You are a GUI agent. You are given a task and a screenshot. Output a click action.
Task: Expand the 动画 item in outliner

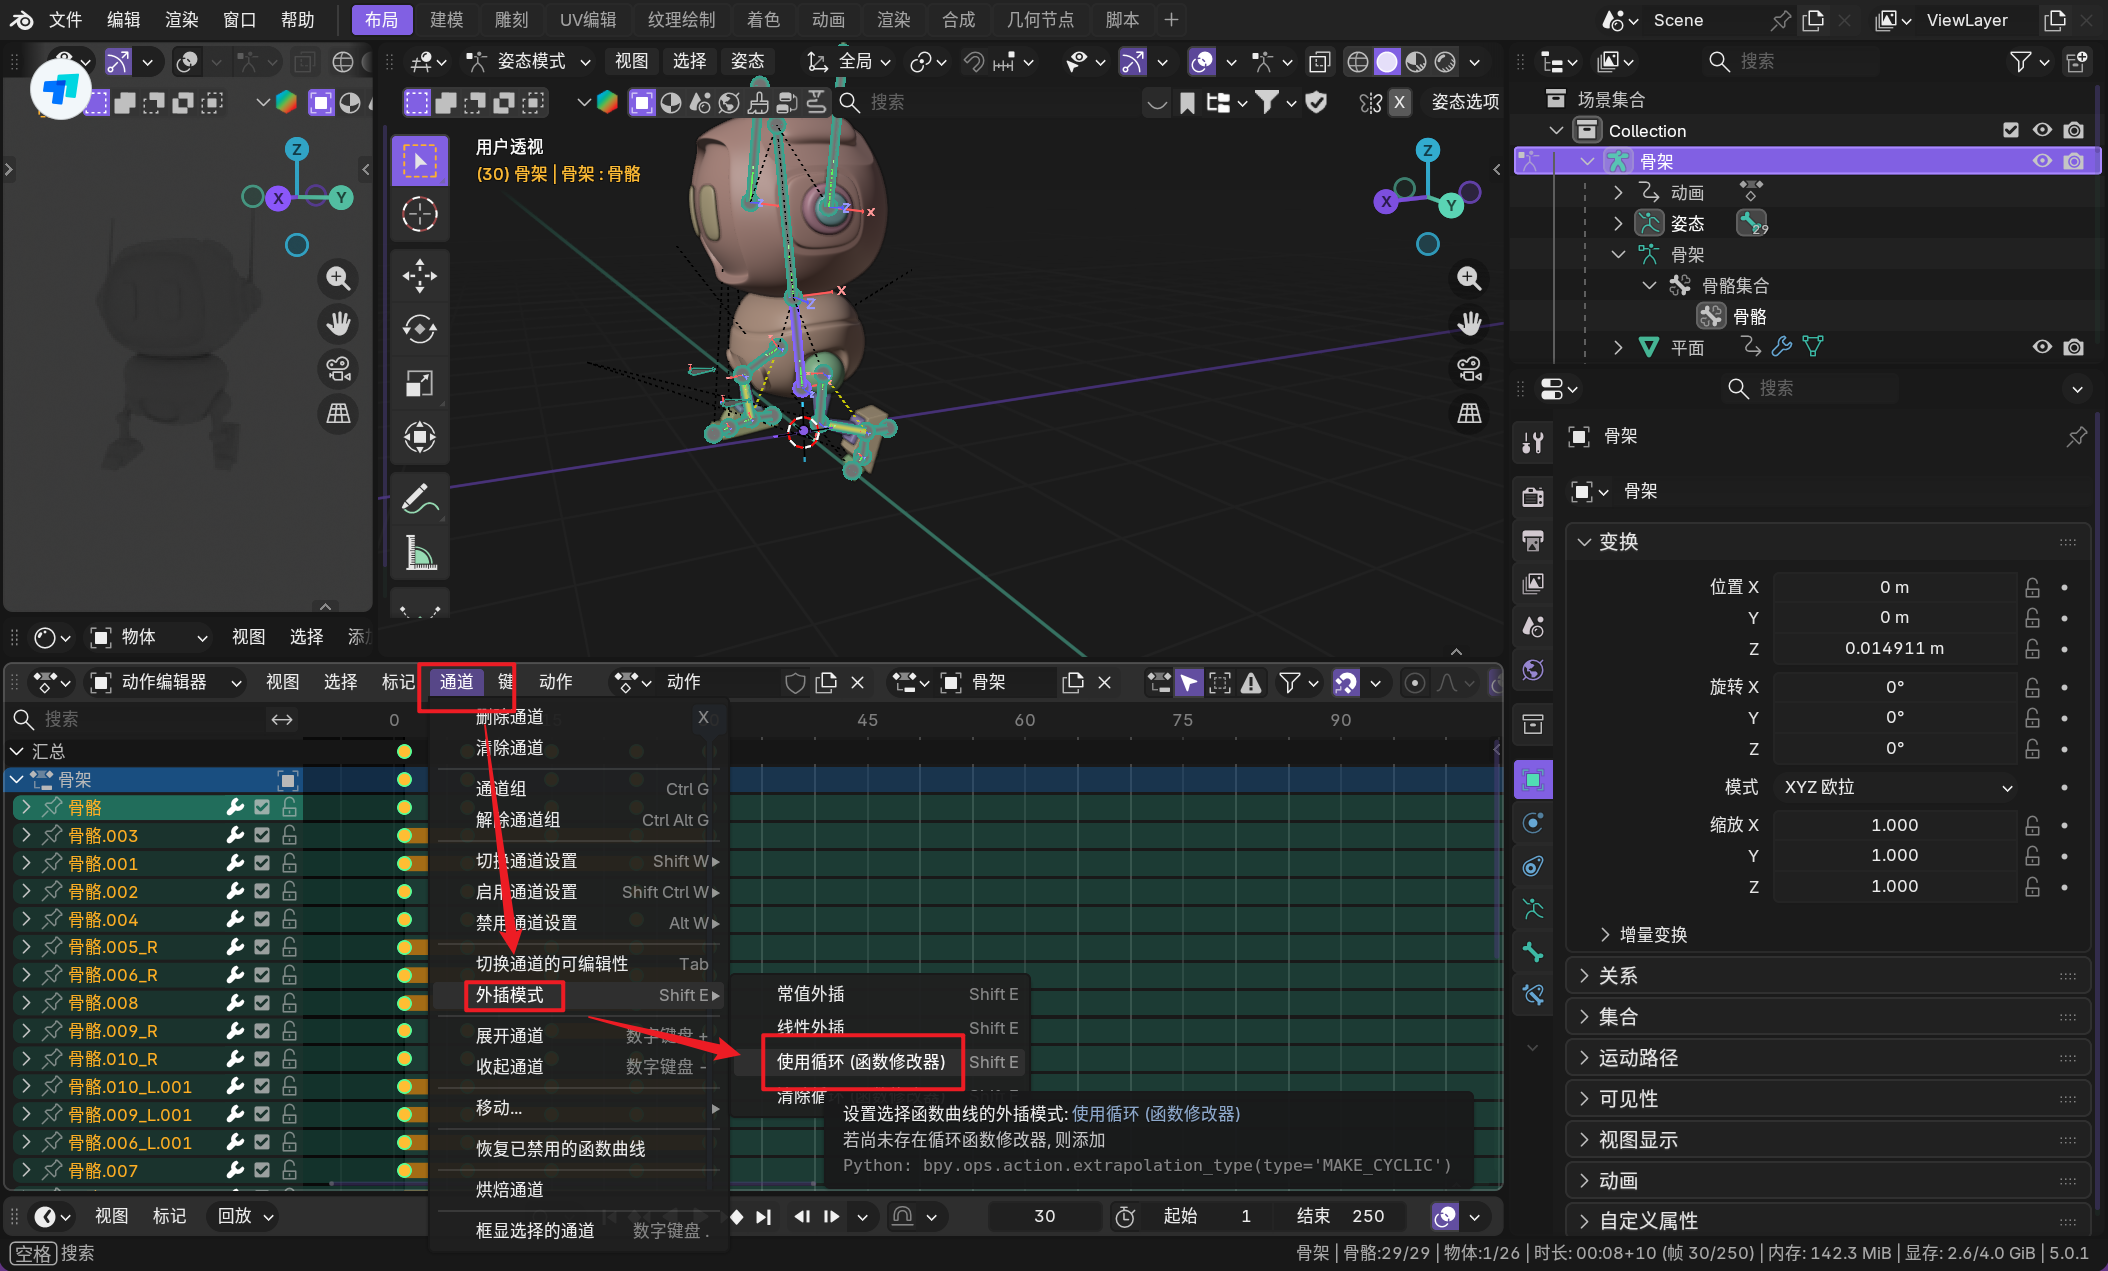click(1618, 192)
